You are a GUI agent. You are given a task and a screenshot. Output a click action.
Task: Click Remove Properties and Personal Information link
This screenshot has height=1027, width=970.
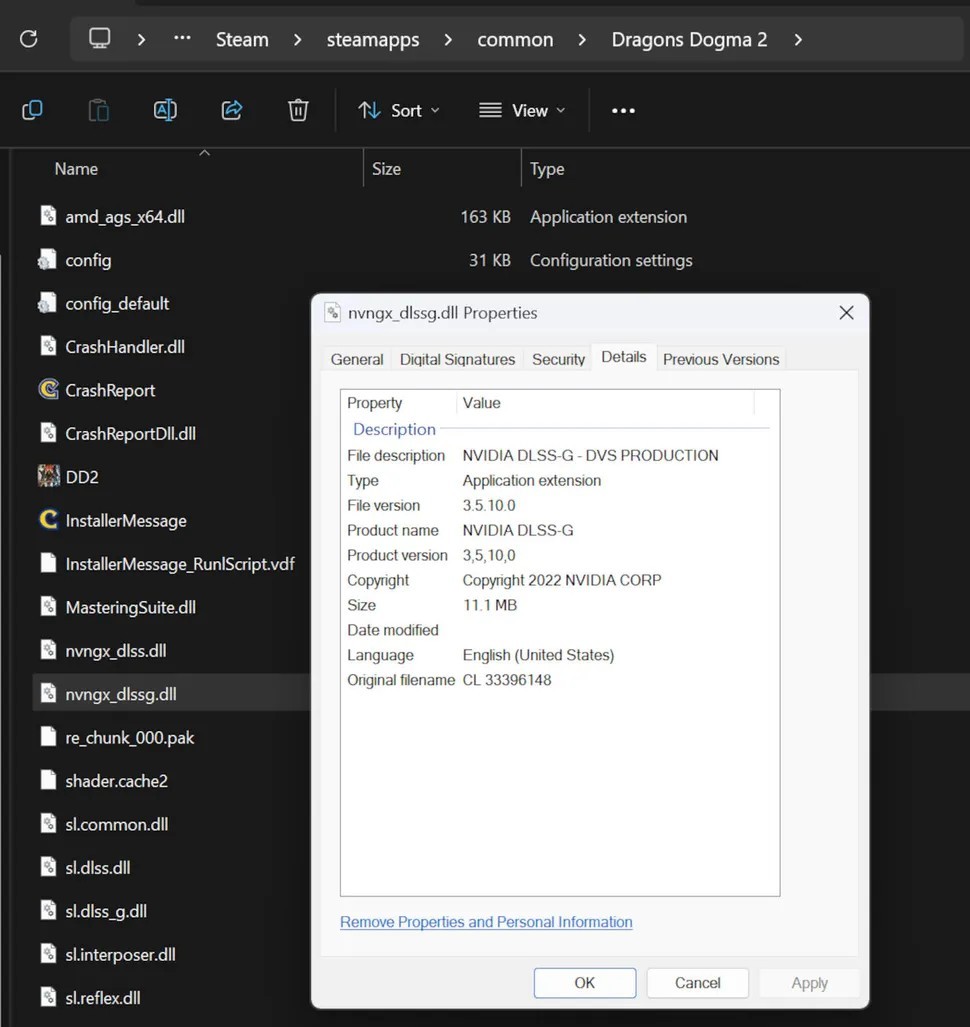[486, 922]
